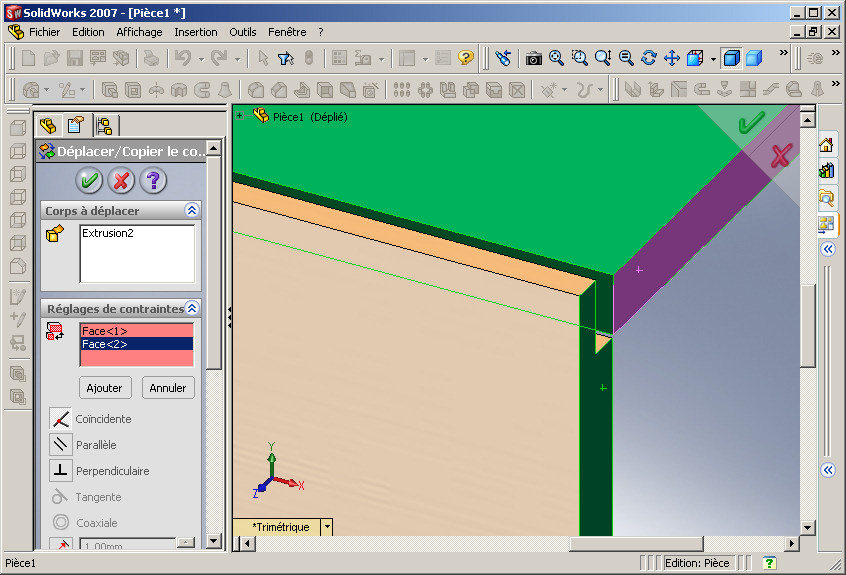Open the purple help question mark
Screen dimensions: 846x575
pos(153,180)
